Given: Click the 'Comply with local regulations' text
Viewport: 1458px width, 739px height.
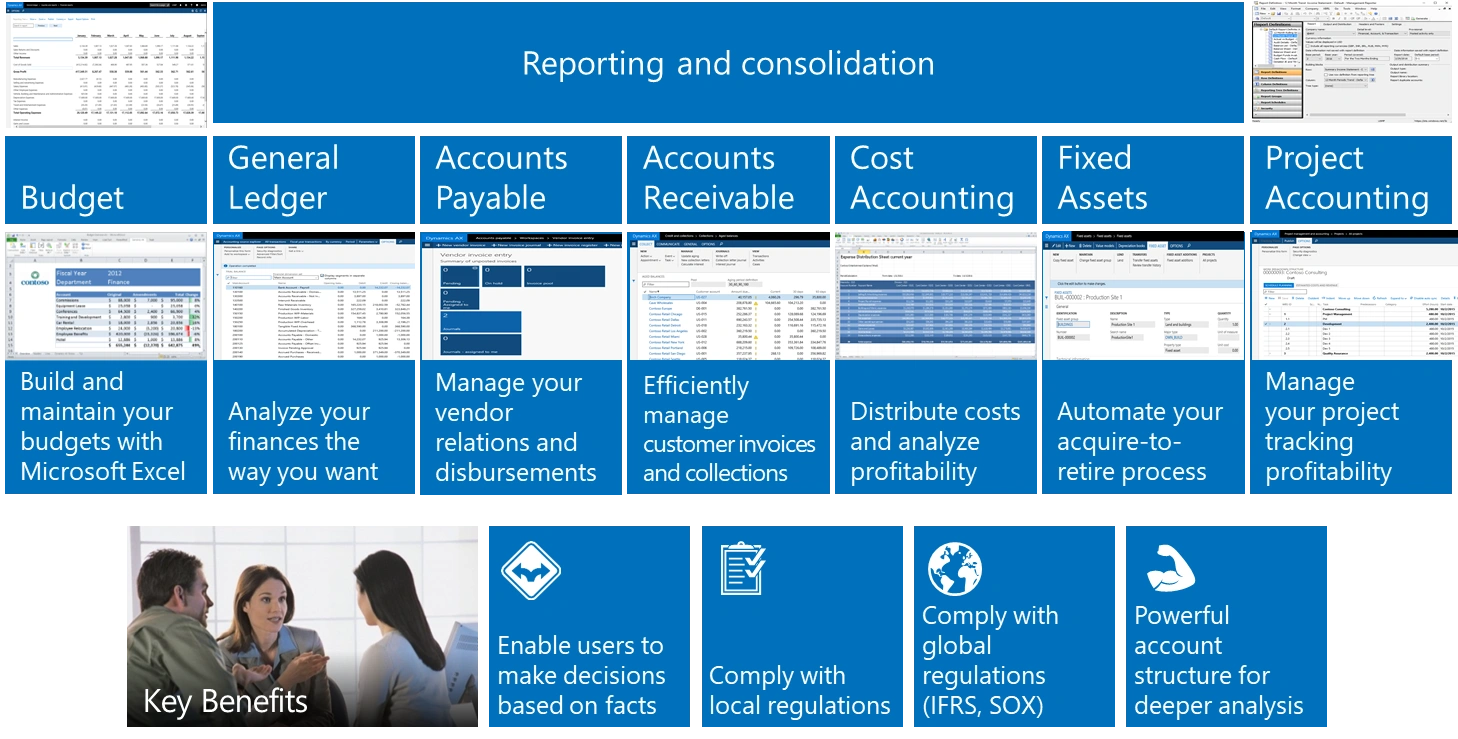Looking at the screenshot, I should coord(799,691).
